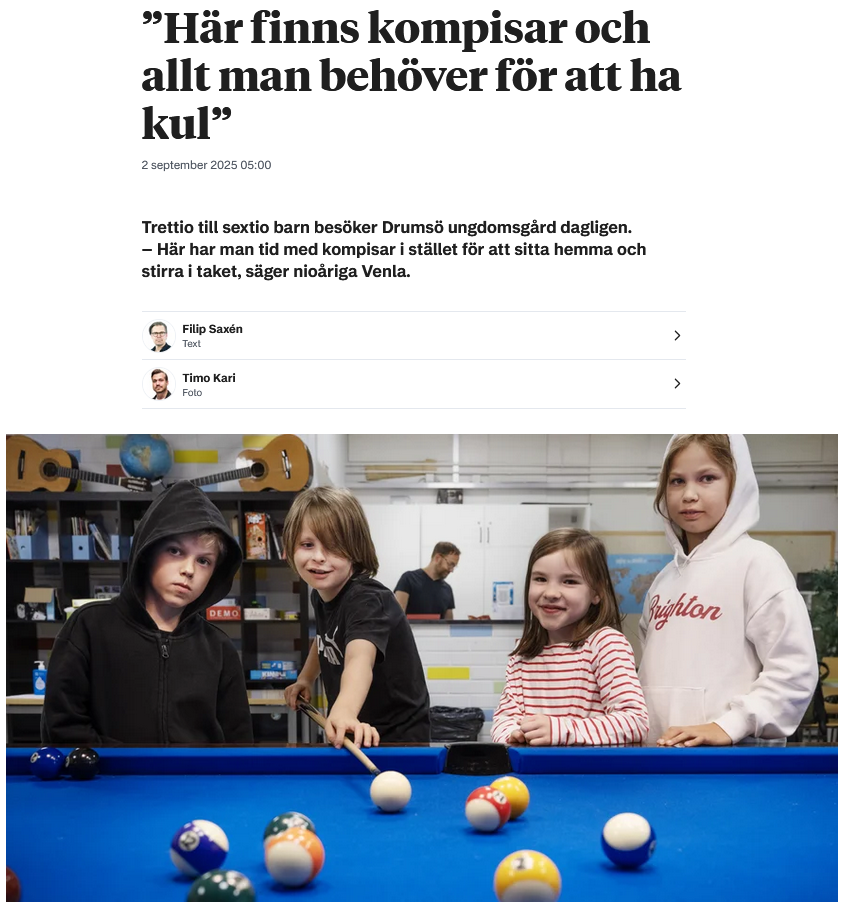This screenshot has width=843, height=910.
Task: Click the red-striped billiard ball
Action: (x=487, y=808)
